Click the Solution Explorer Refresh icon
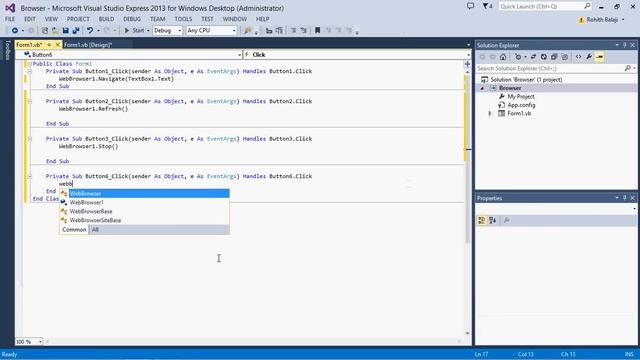This screenshot has width=640, height=360. coord(544,57)
